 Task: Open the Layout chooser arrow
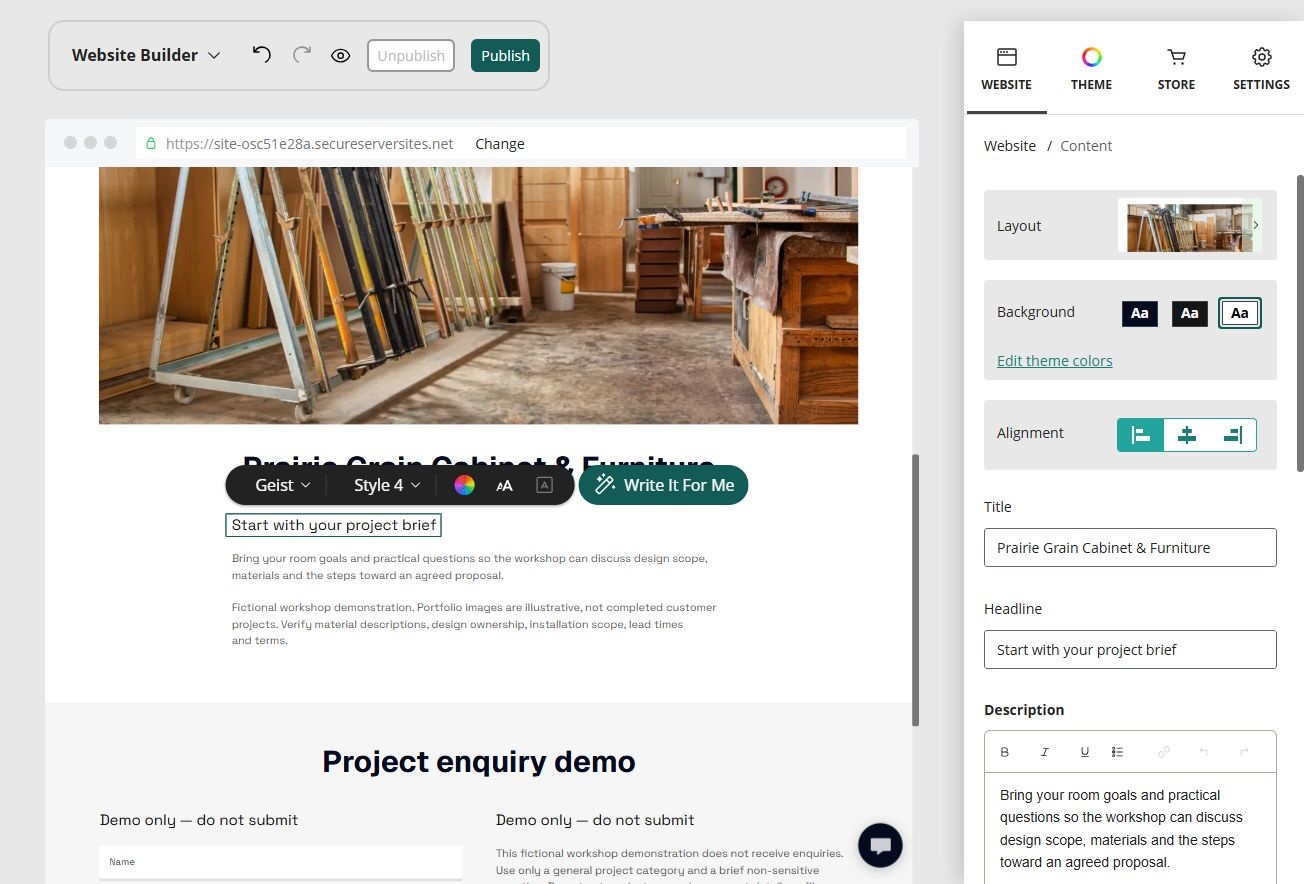(x=1256, y=226)
